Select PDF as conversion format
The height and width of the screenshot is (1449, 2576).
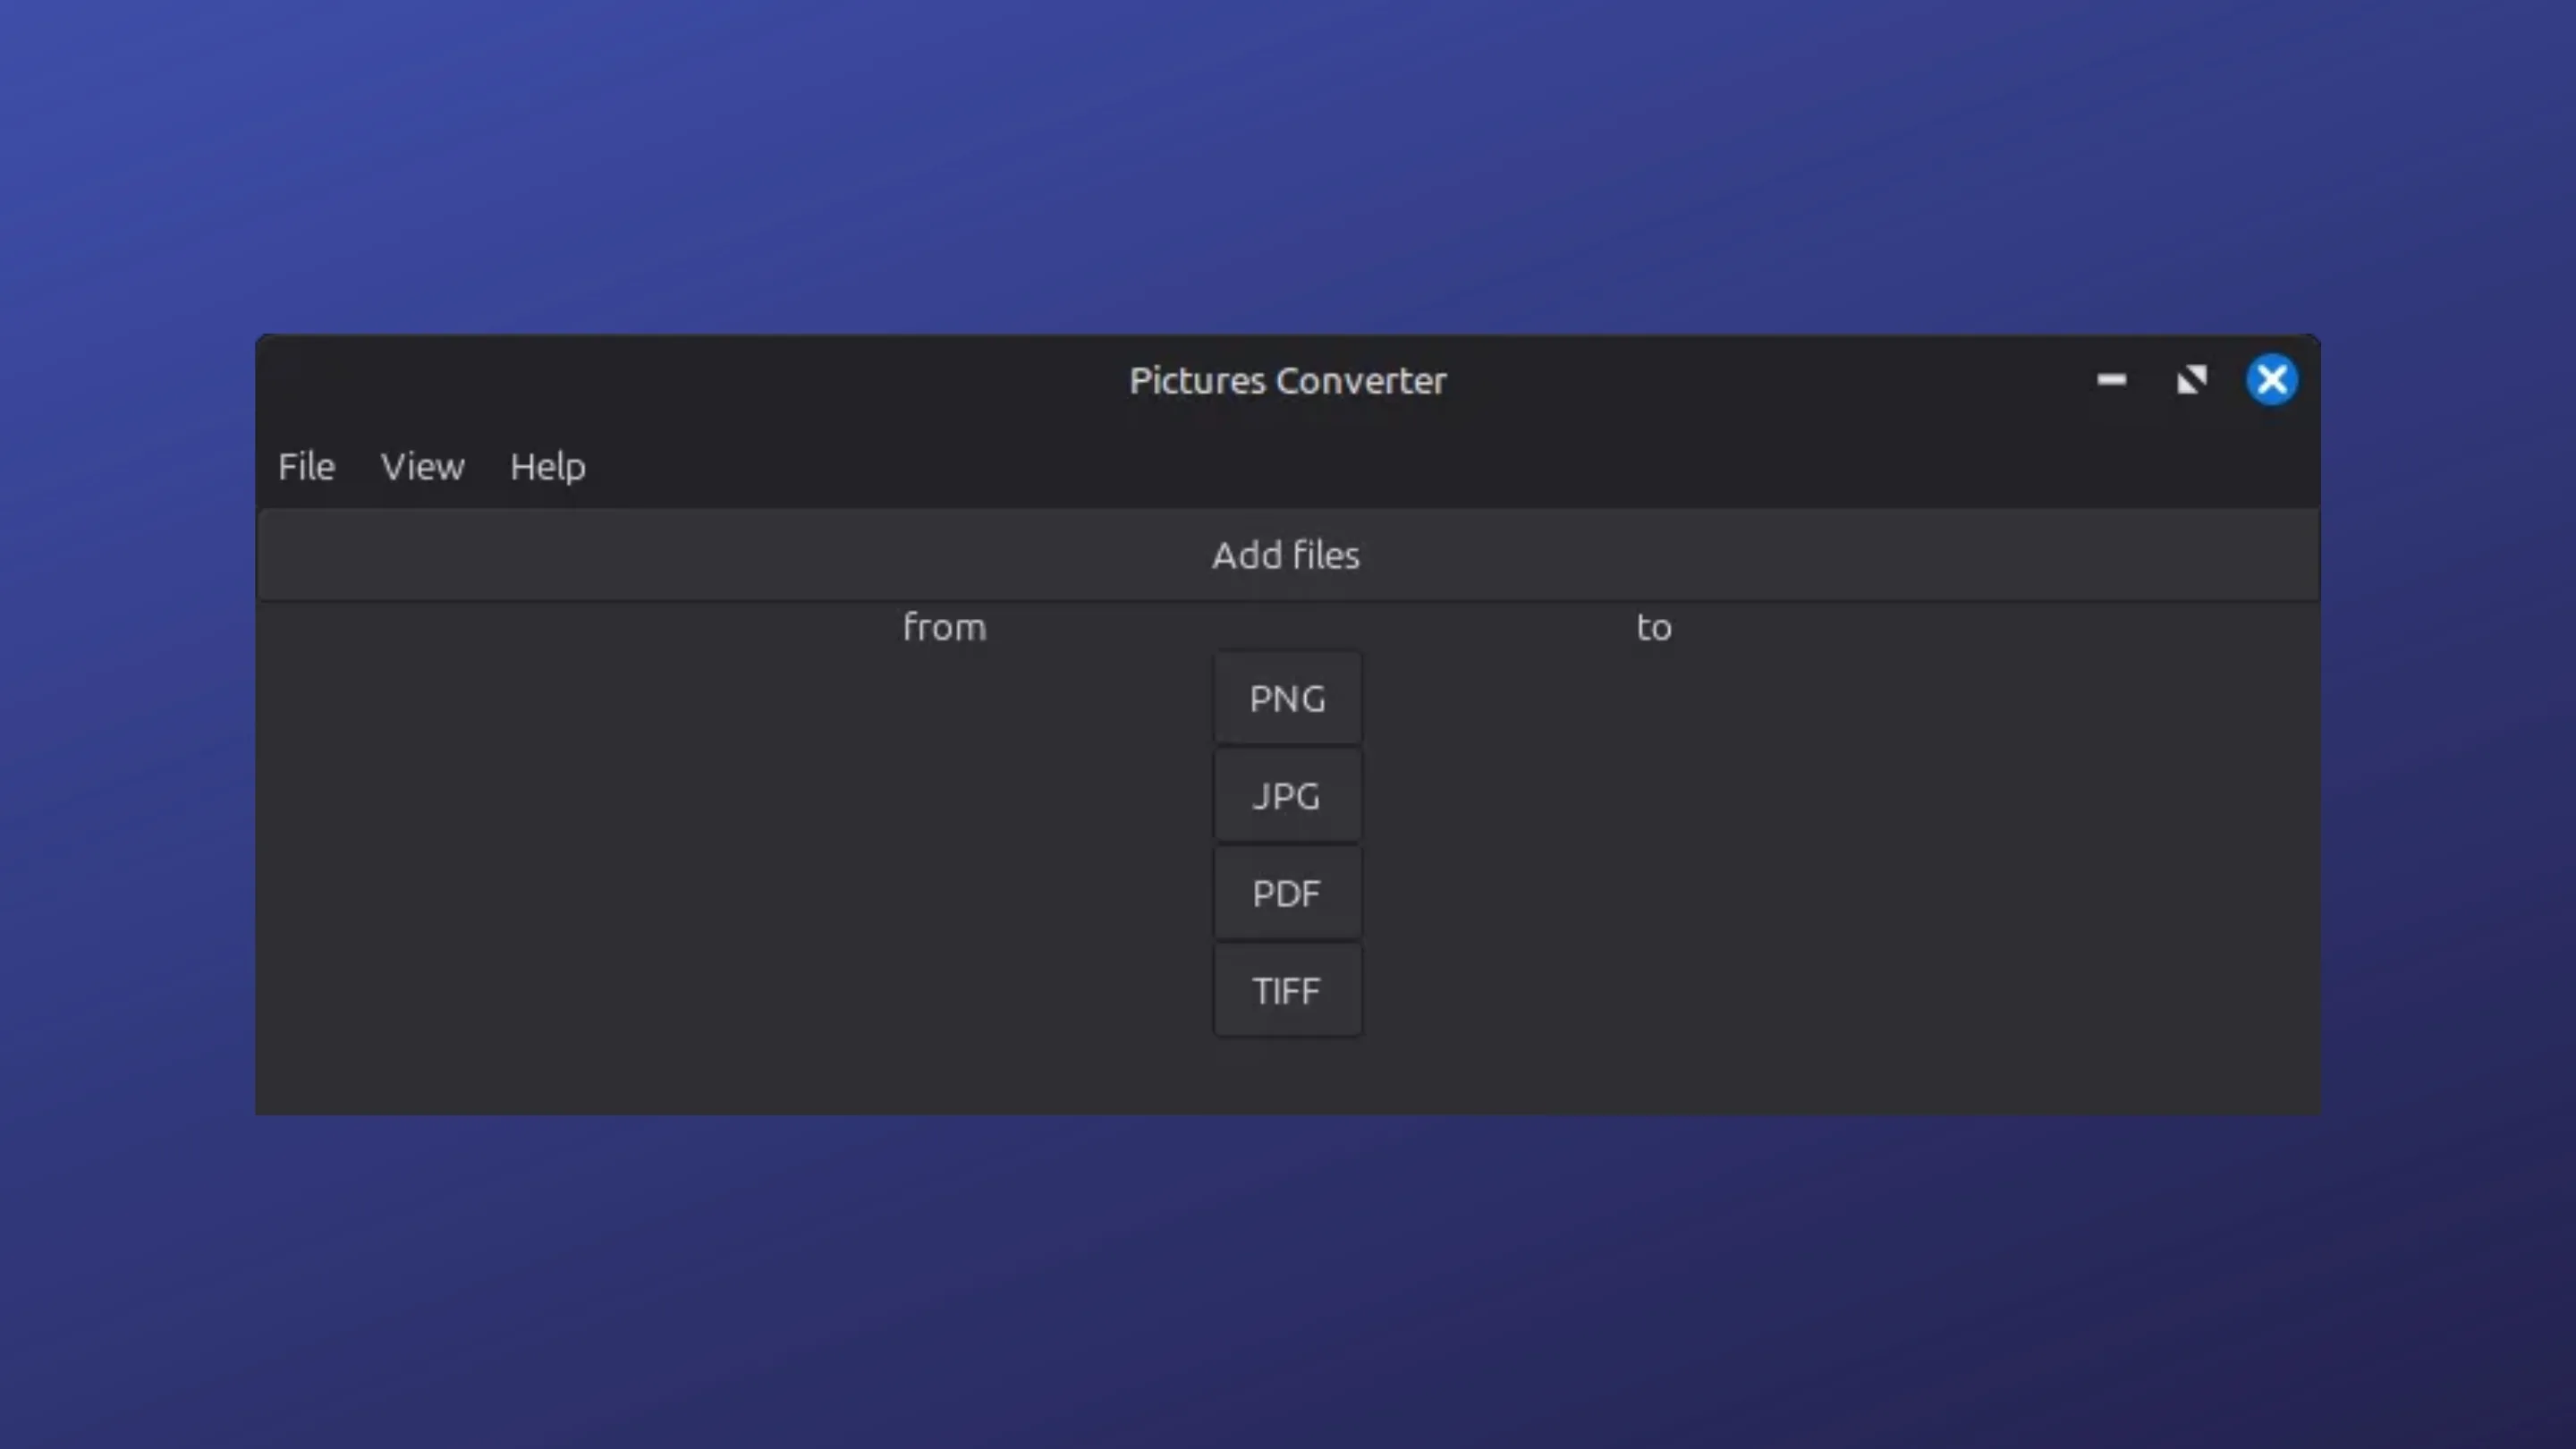[1287, 893]
